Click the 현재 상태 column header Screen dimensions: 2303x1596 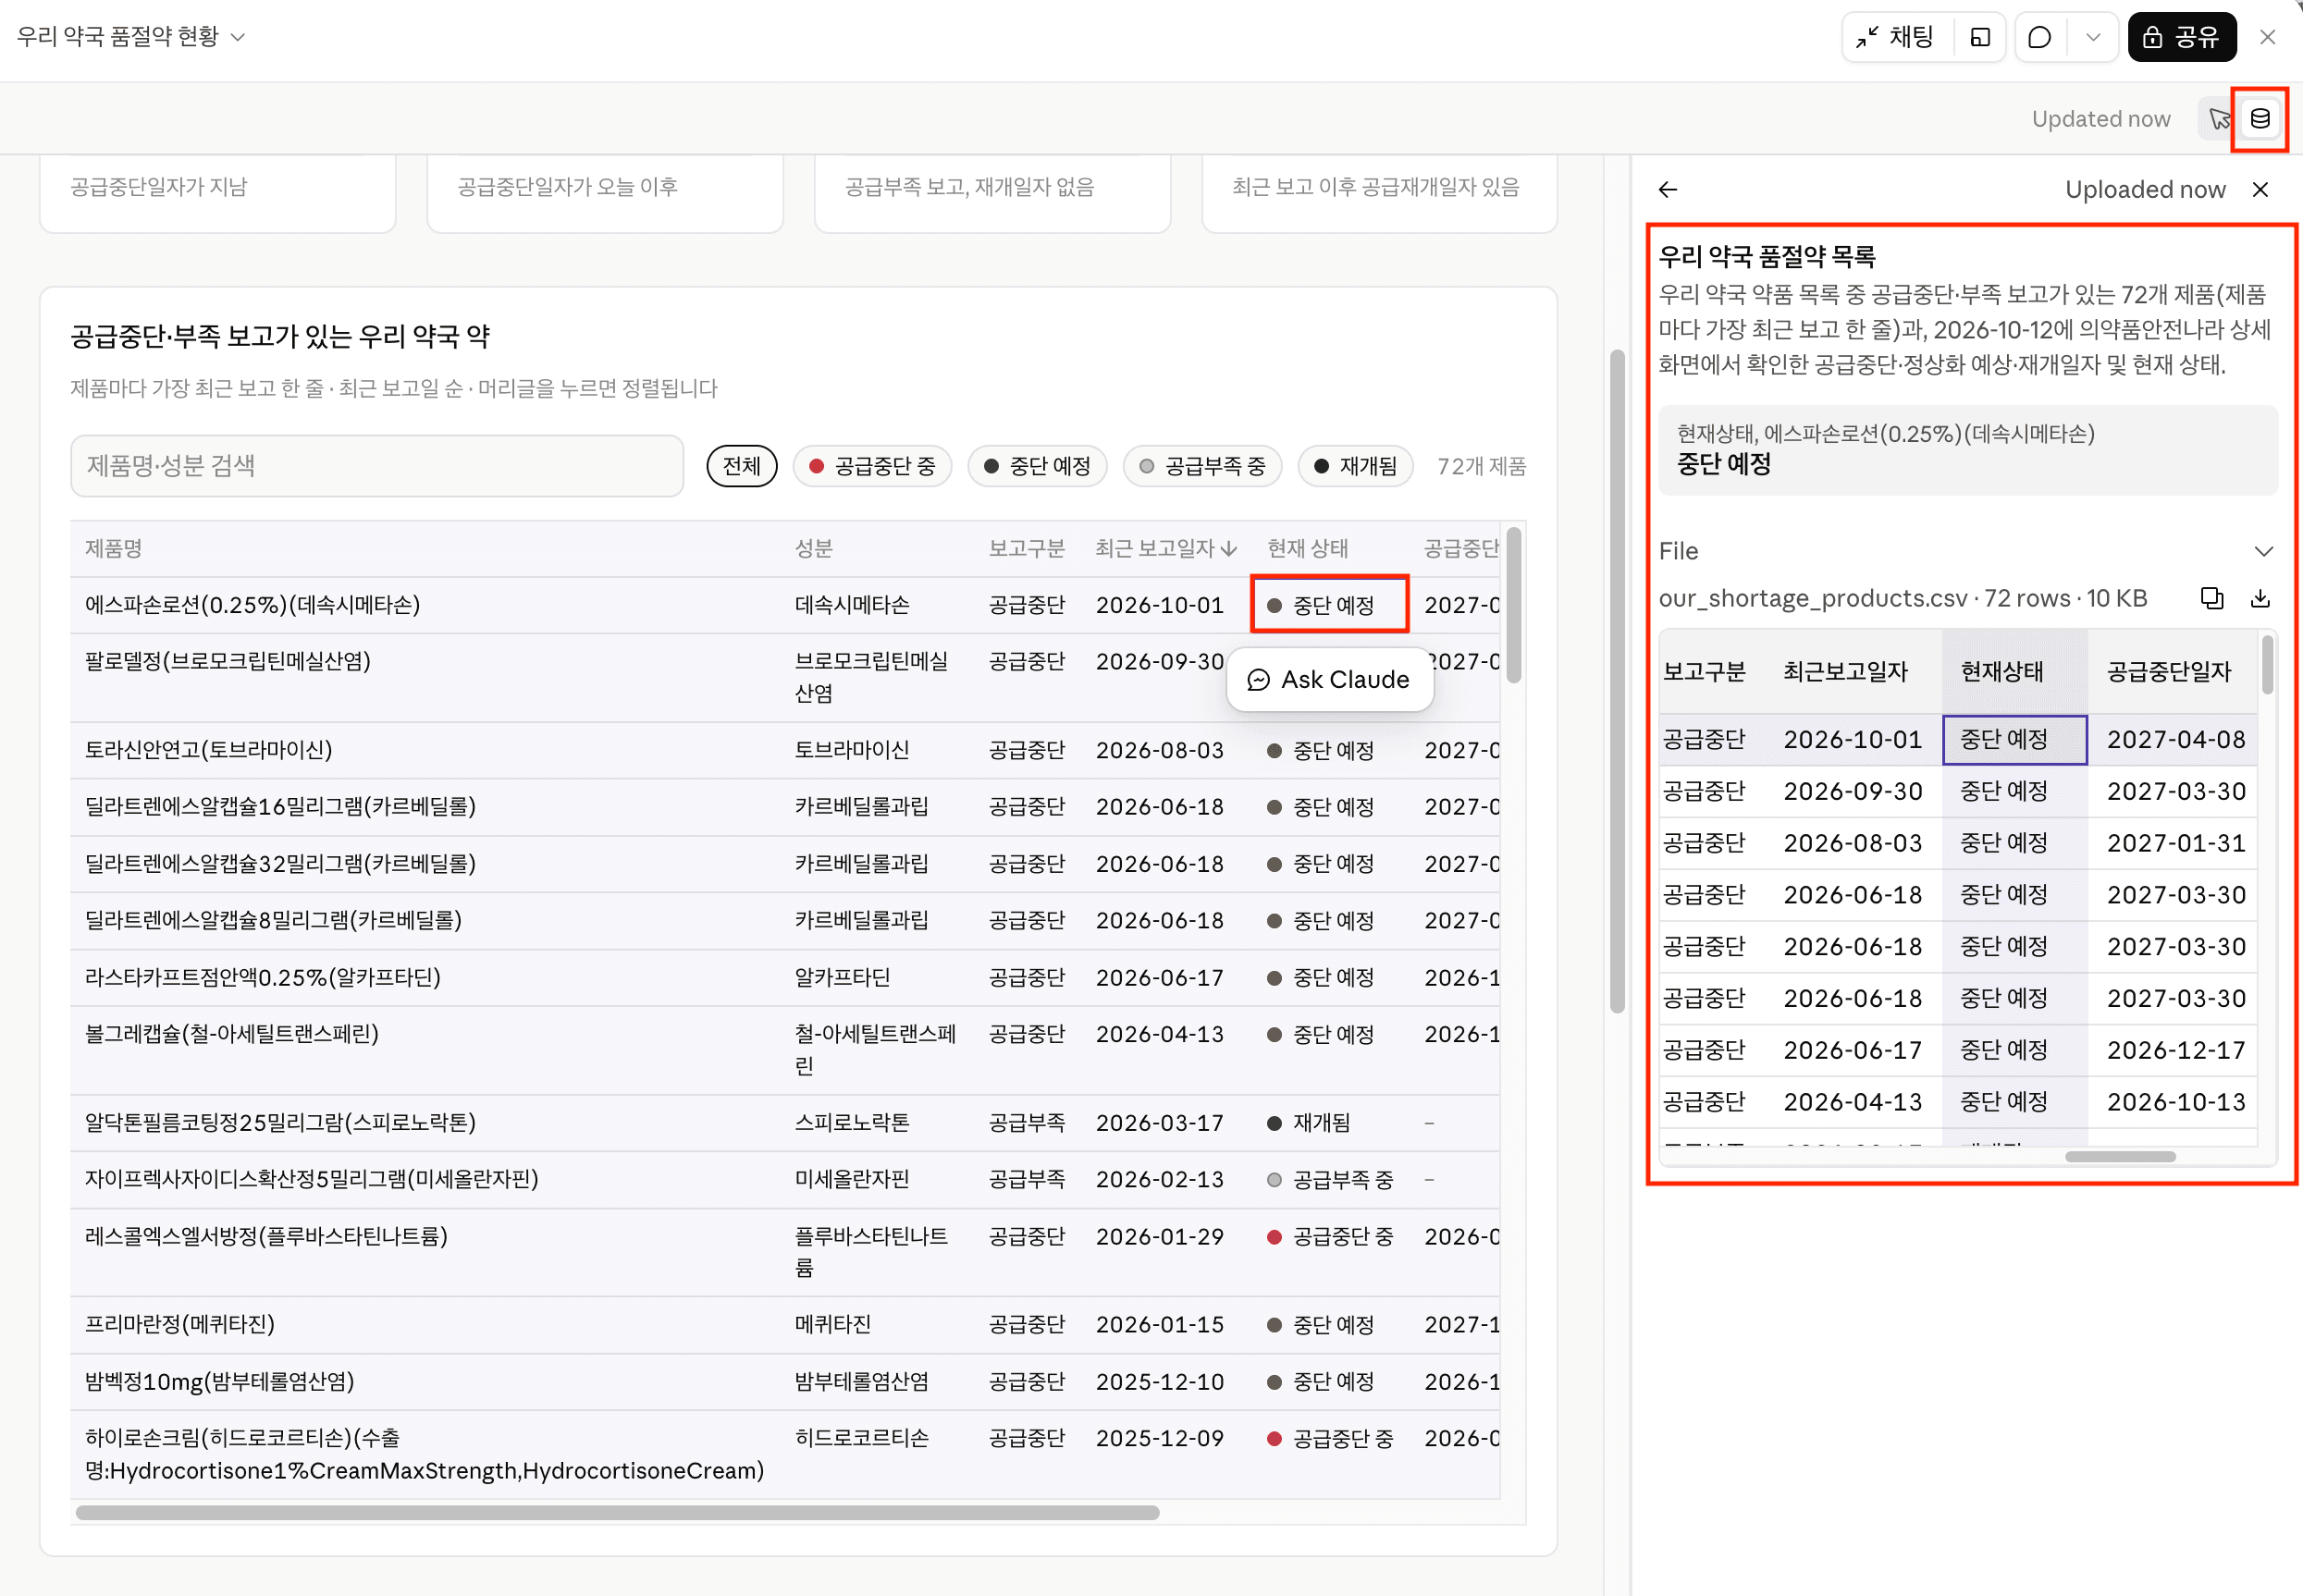pyautogui.click(x=1307, y=548)
